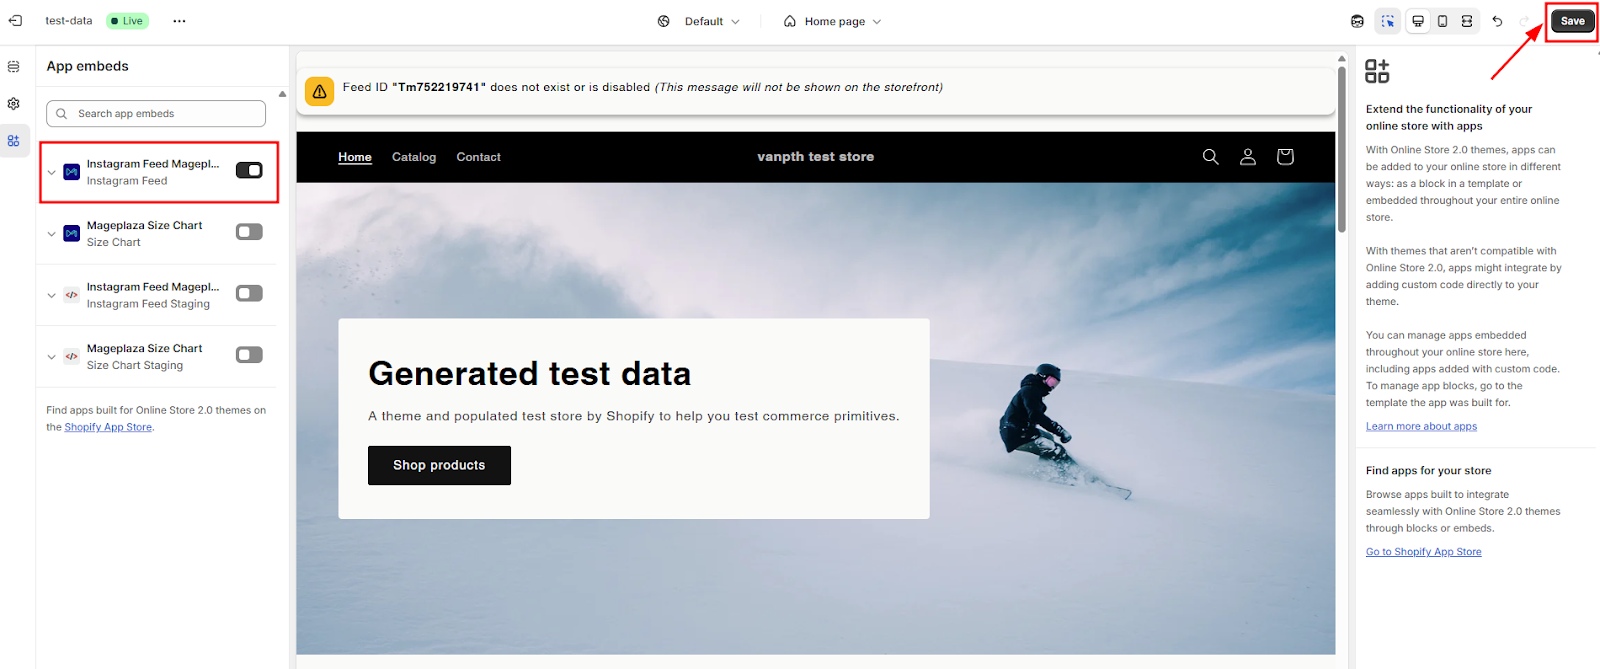Click the scroll-up arrow of the app embeds list
Image resolution: width=1600 pixels, height=669 pixels.
(x=282, y=94)
